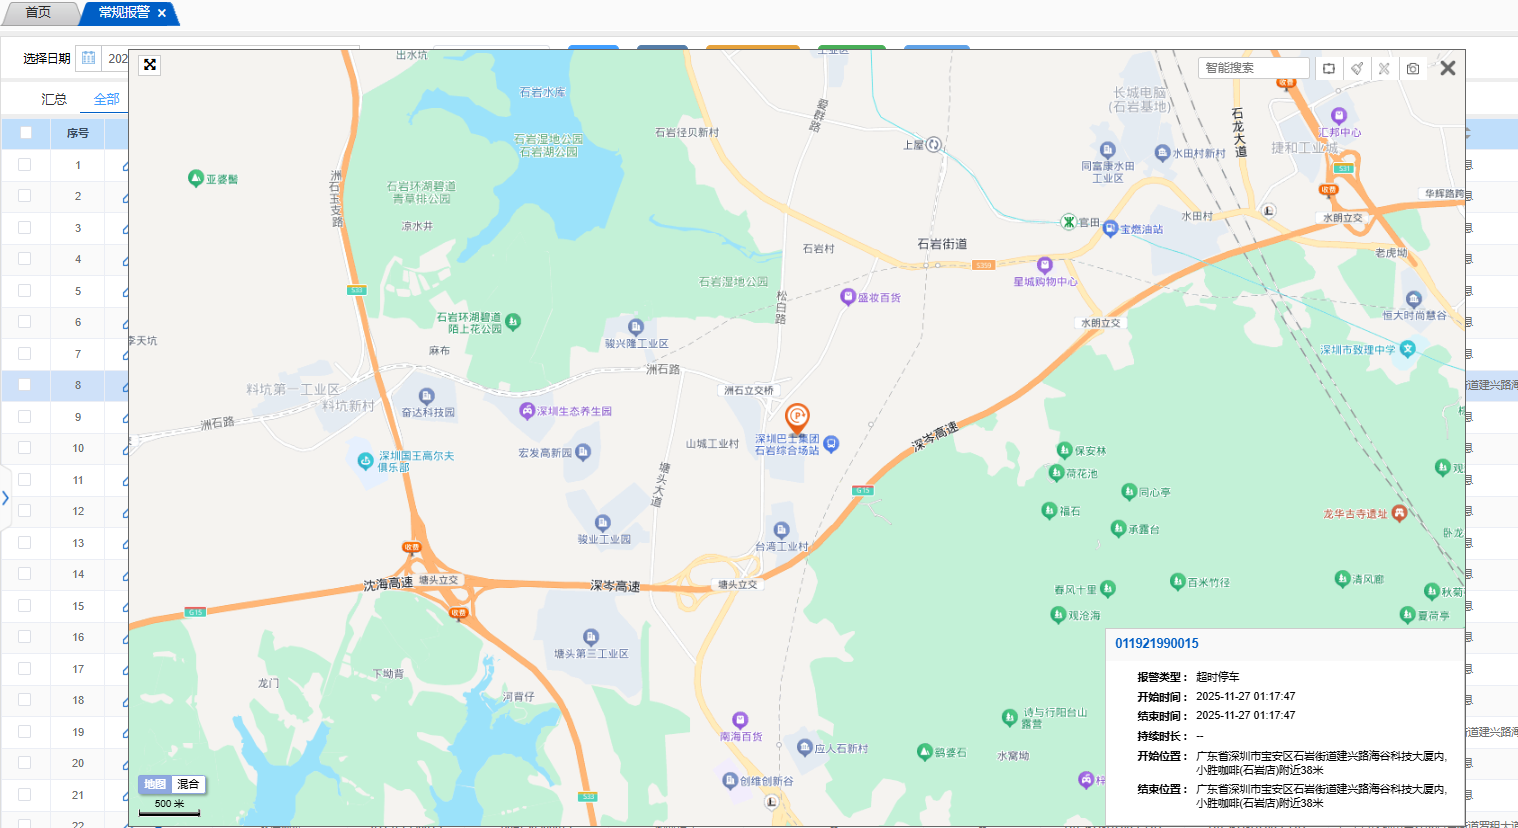Image resolution: width=1518 pixels, height=828 pixels.
Task: Open the 汇总 summary tab
Action: [x=54, y=99]
